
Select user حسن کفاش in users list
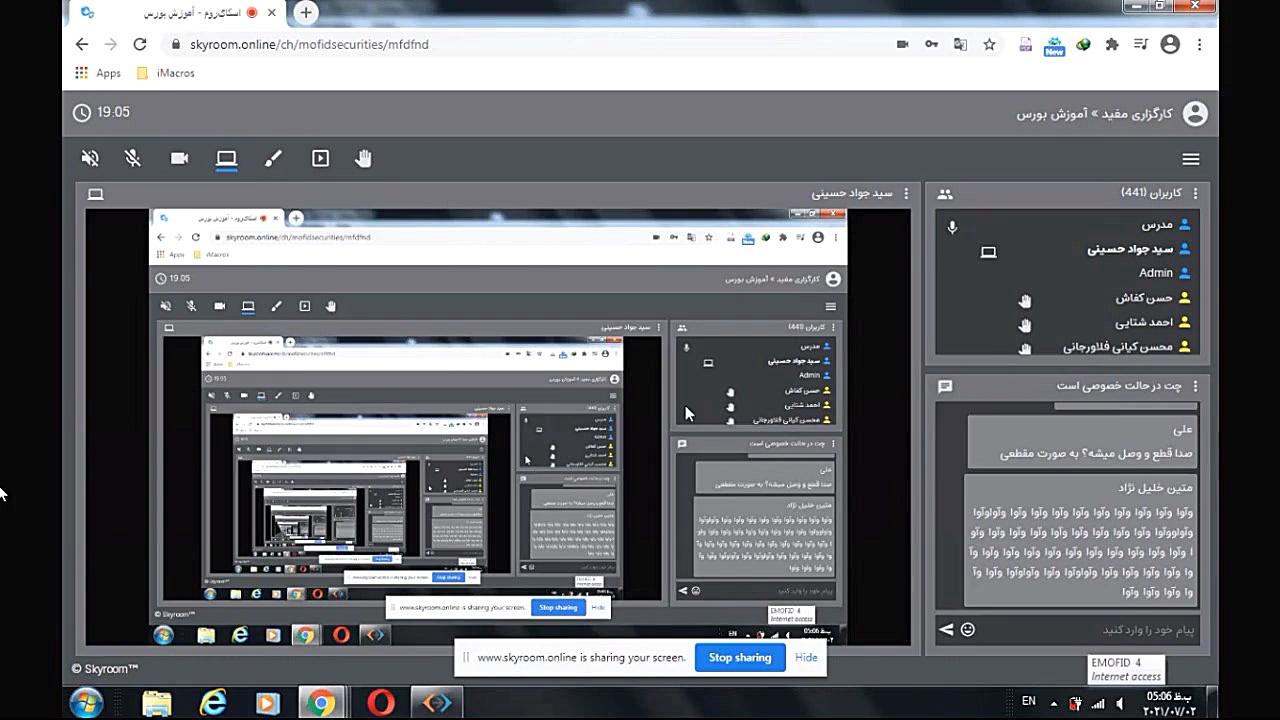[x=1144, y=298]
